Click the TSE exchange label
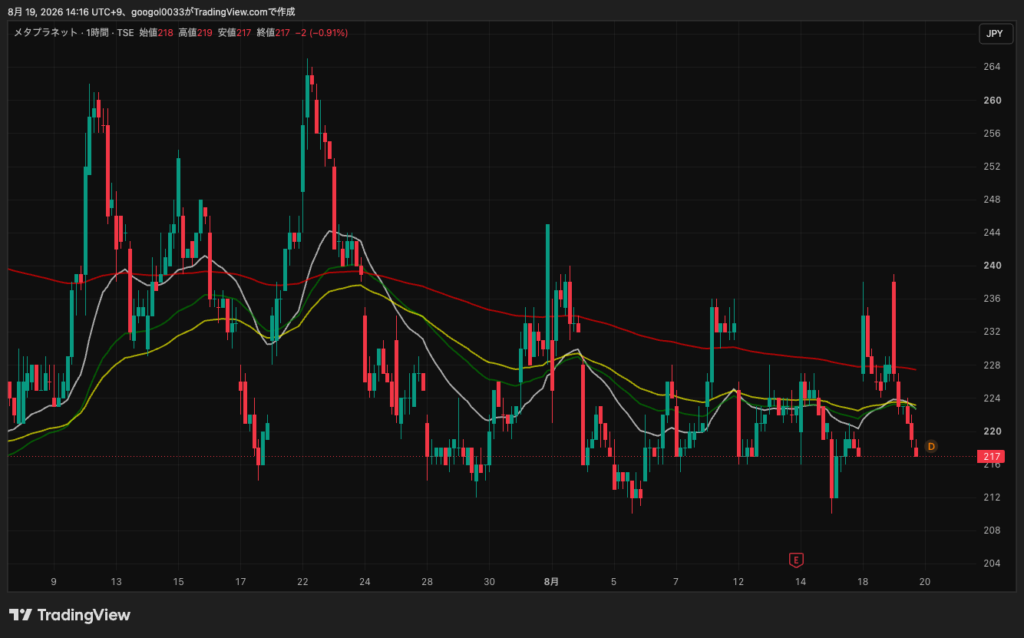The height and width of the screenshot is (638, 1024). (125, 33)
